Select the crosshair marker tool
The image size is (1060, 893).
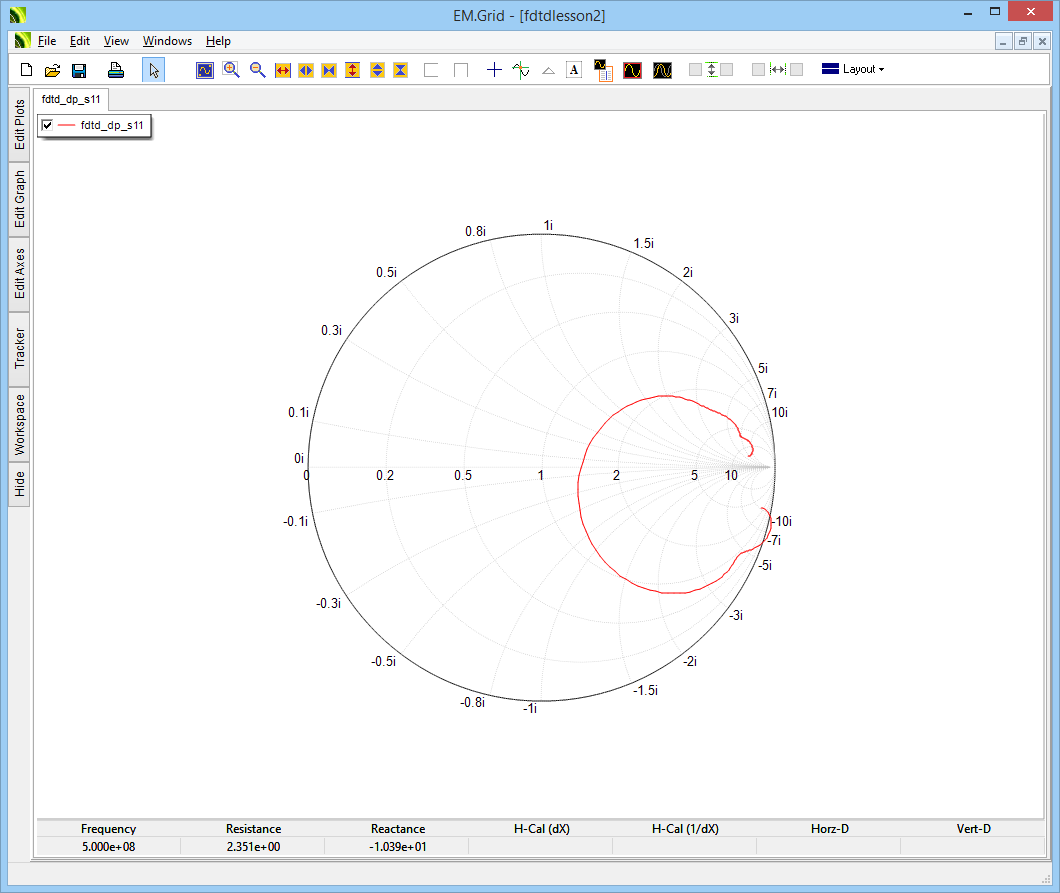pyautogui.click(x=494, y=70)
